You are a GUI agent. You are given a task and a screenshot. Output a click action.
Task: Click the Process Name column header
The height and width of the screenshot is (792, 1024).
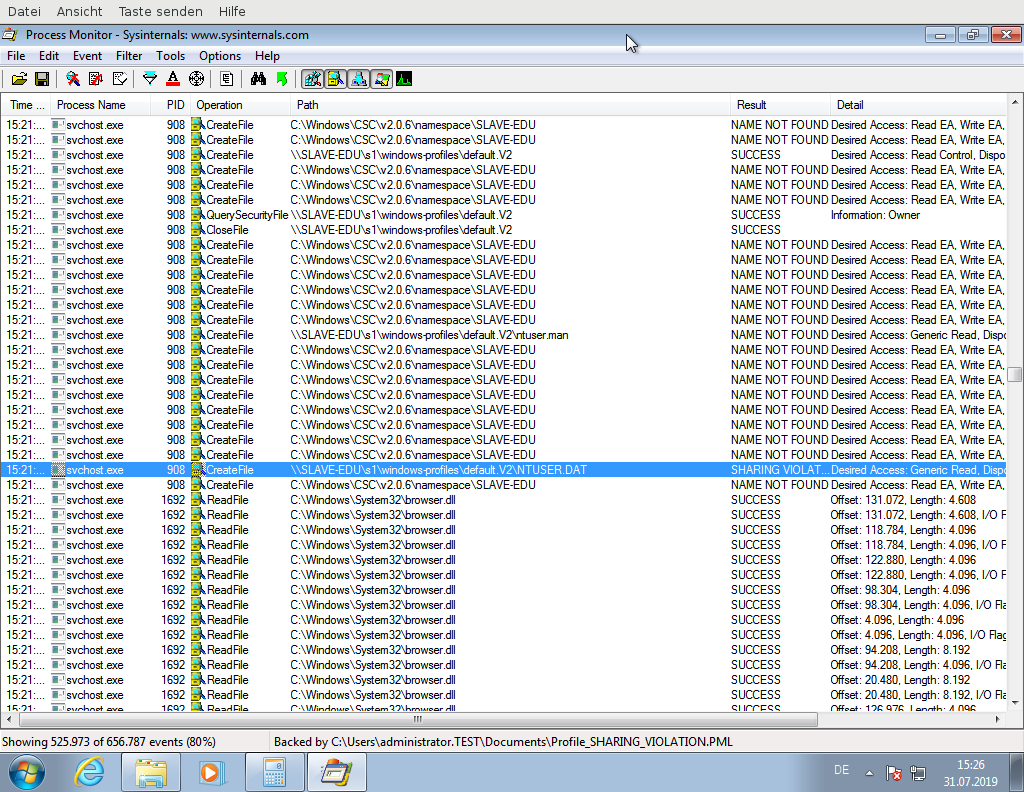91,105
